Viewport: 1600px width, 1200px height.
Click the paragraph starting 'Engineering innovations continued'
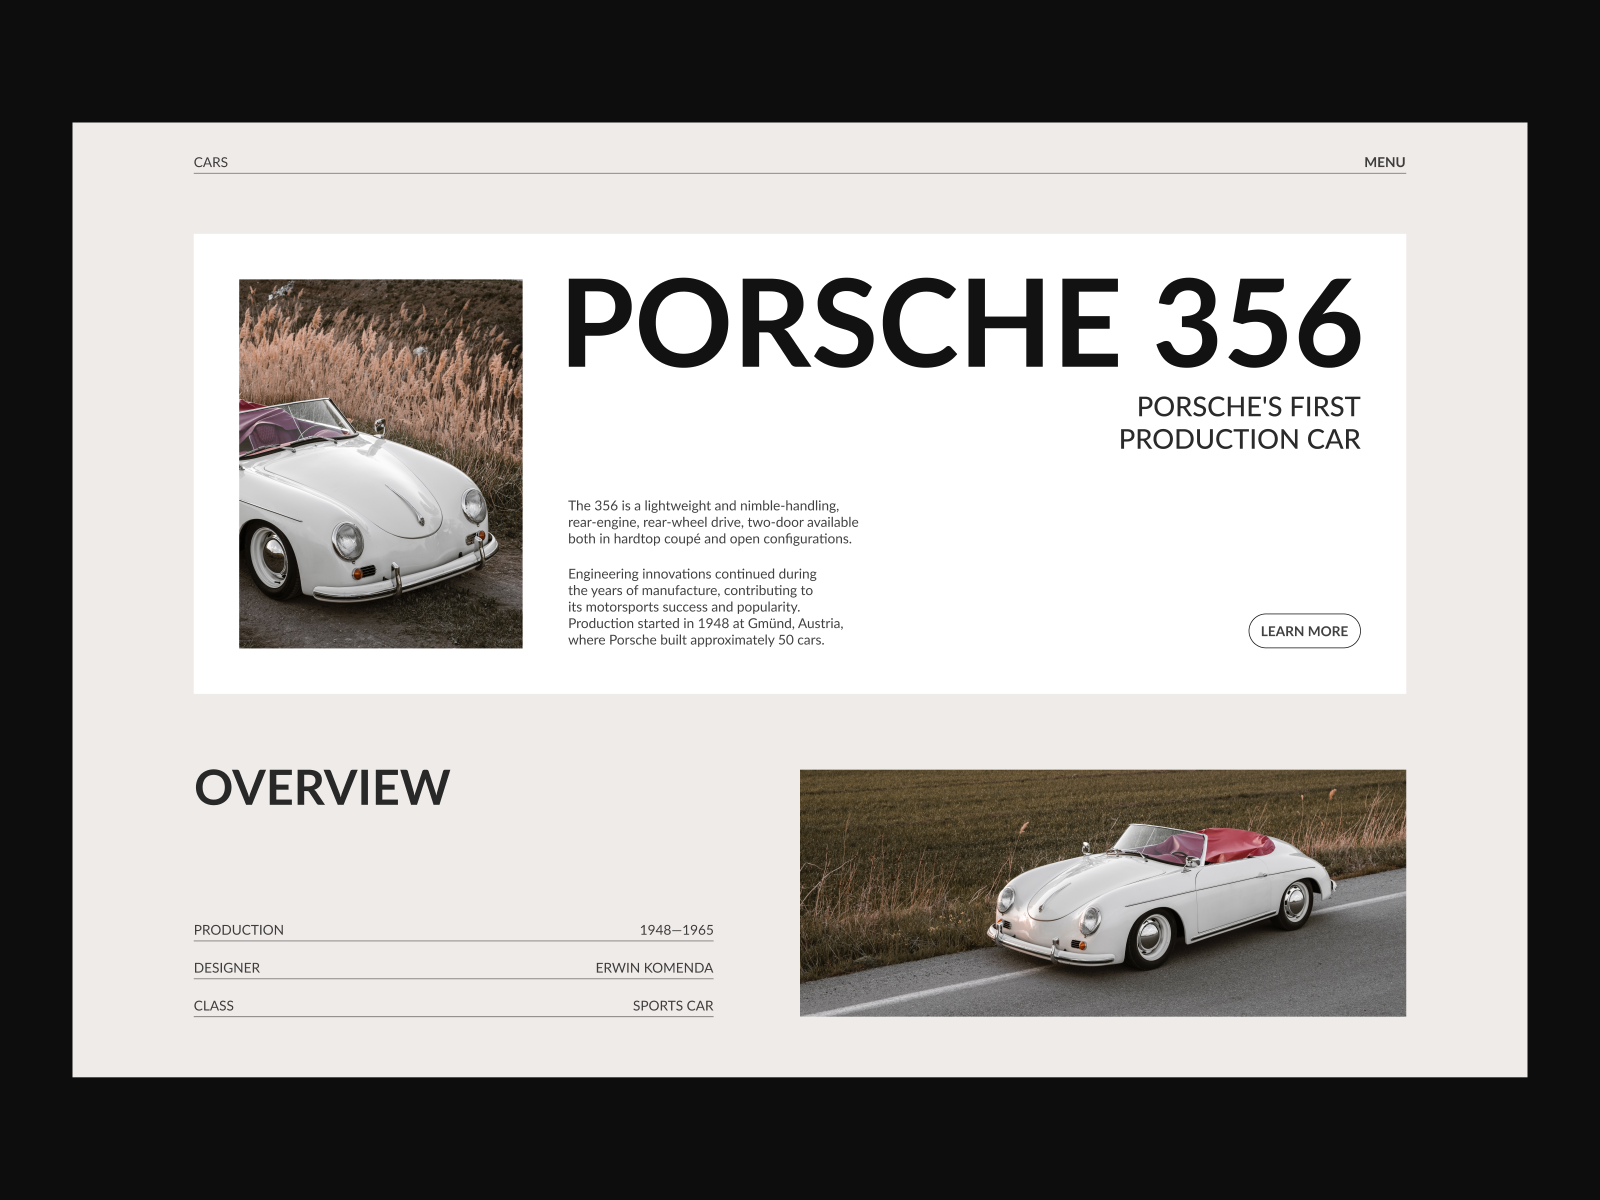pos(706,607)
